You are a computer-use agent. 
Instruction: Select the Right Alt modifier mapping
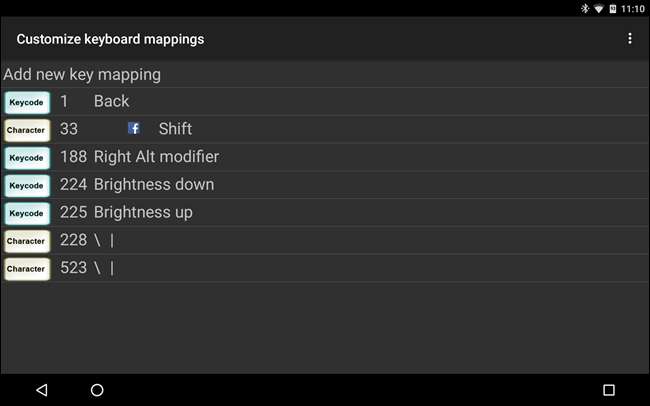(x=156, y=157)
